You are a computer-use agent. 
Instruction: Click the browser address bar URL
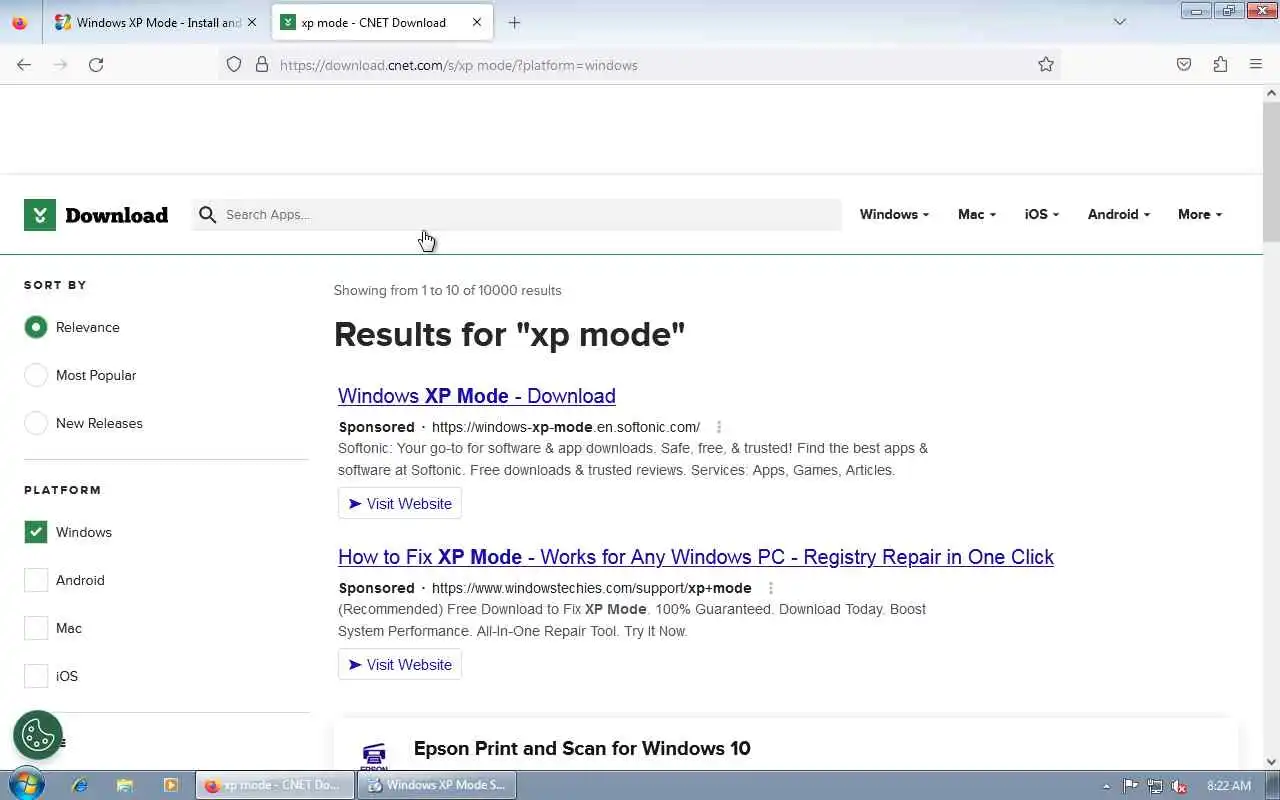pos(459,65)
